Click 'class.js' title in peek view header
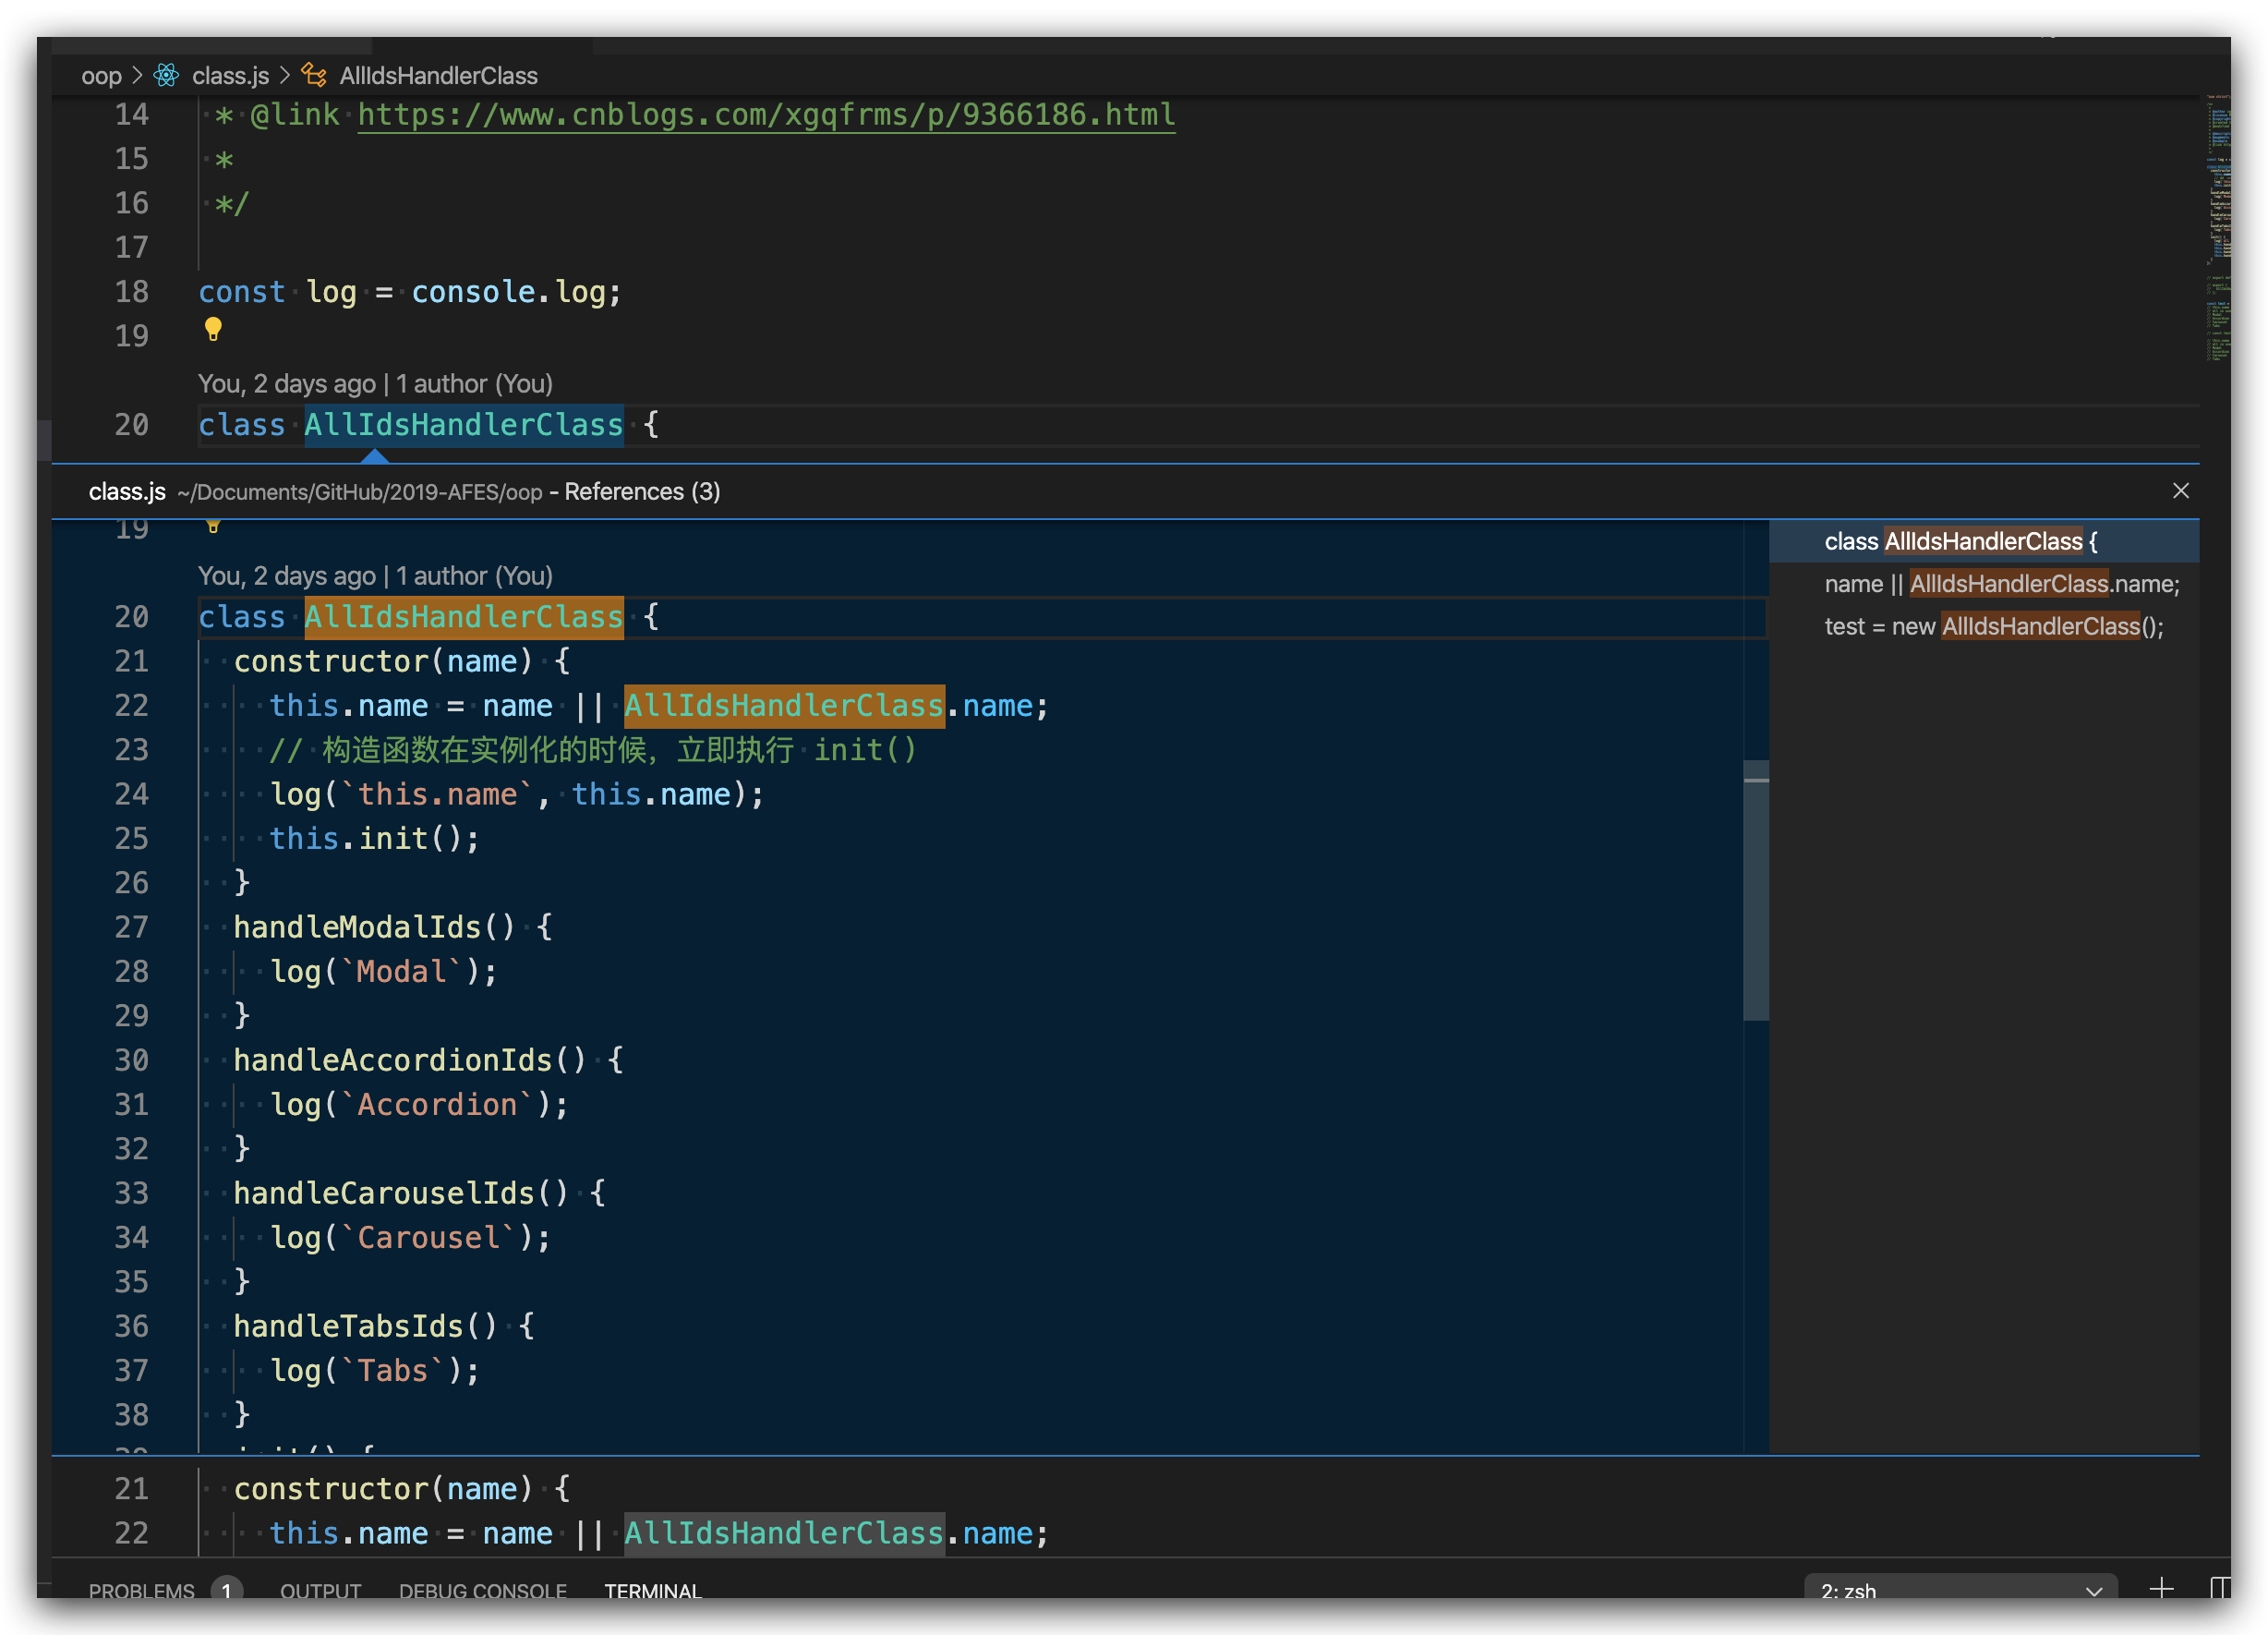Image resolution: width=2268 pixels, height=1635 pixels. 127,491
